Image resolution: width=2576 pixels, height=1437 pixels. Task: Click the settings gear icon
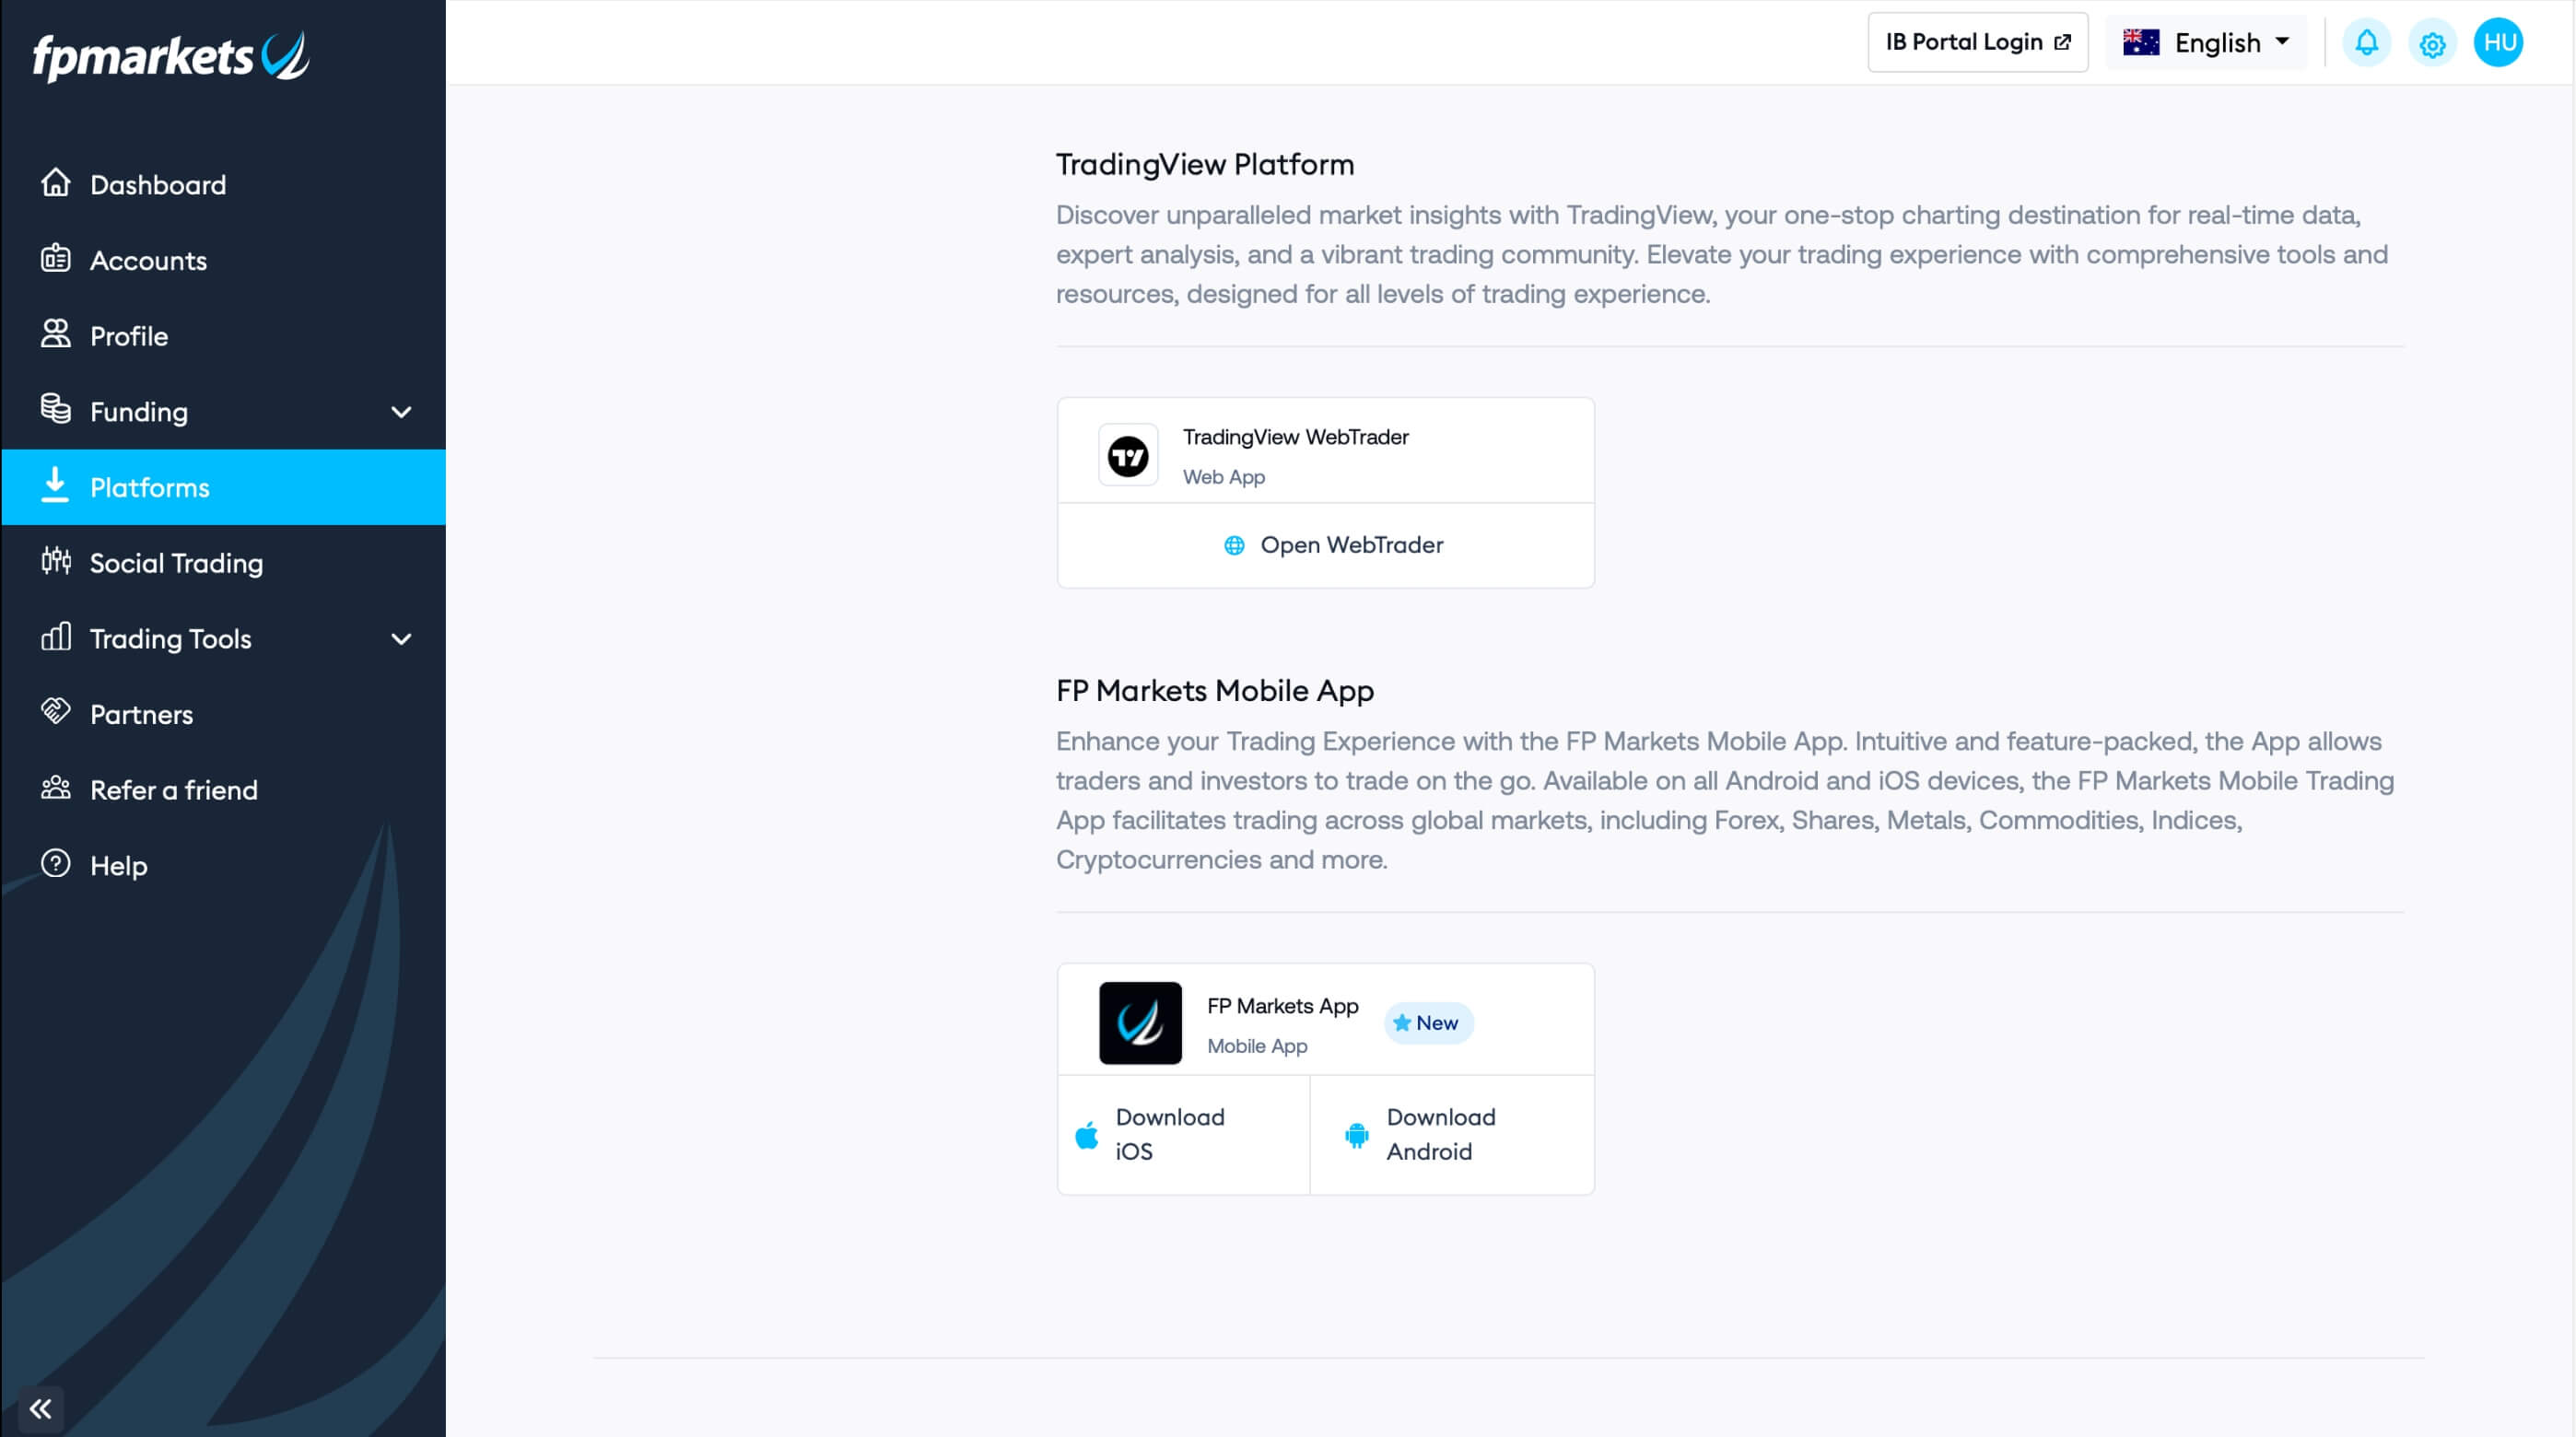tap(2434, 41)
